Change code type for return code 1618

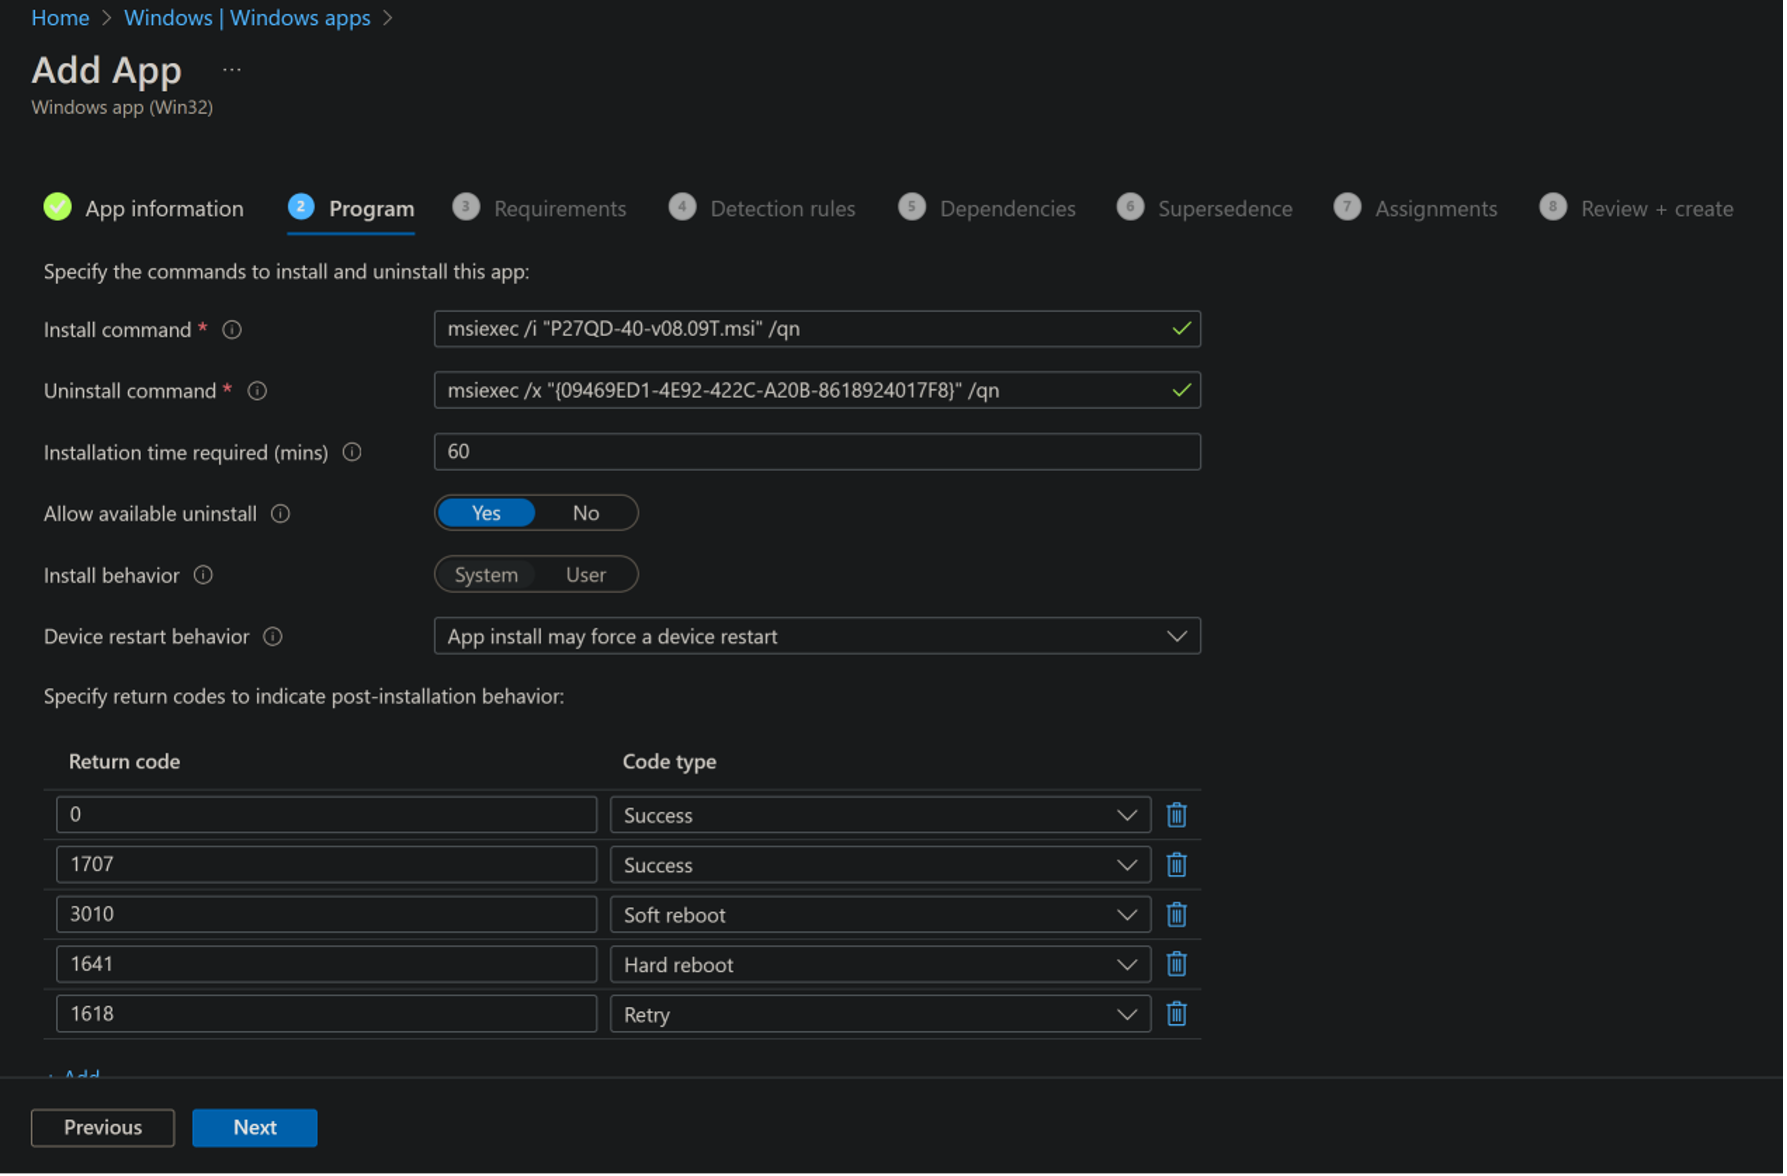879,1014
